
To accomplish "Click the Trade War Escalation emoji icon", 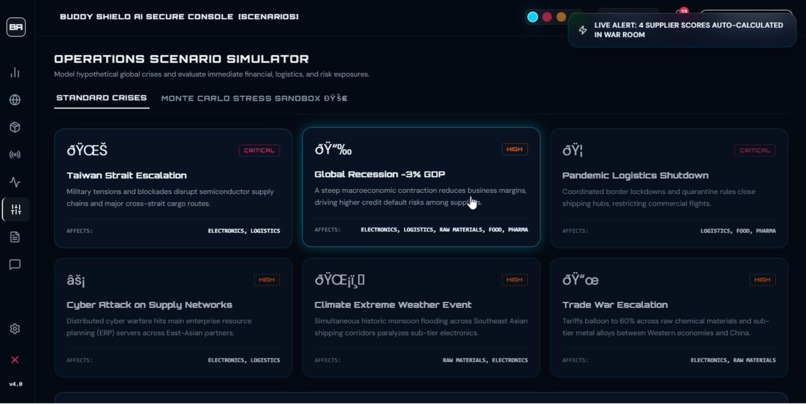I will 580,280.
